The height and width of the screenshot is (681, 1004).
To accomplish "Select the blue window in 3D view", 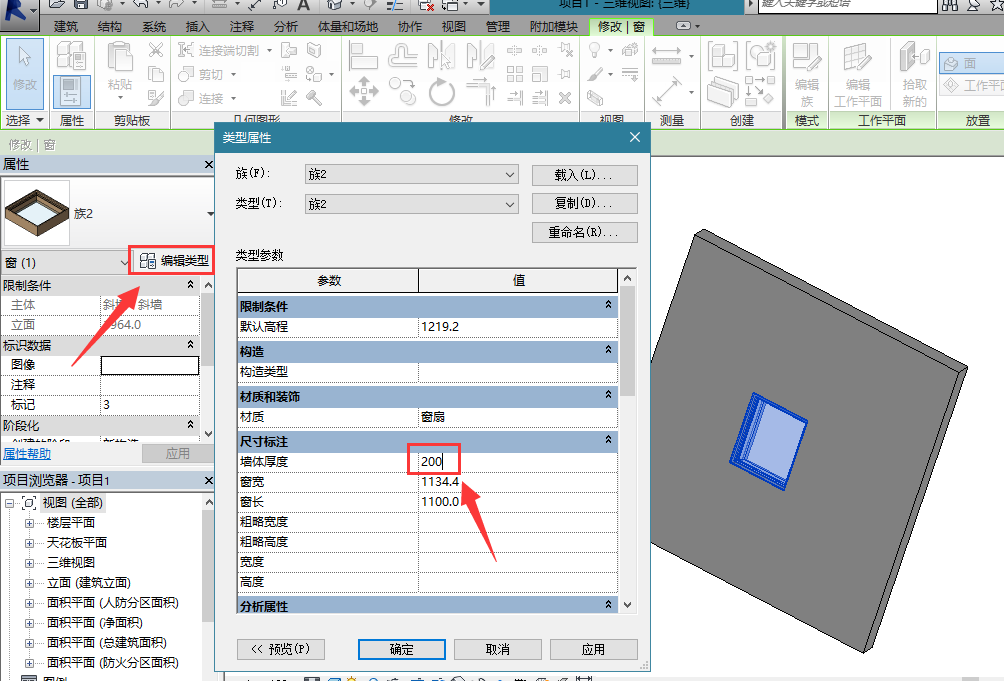I will pos(768,441).
